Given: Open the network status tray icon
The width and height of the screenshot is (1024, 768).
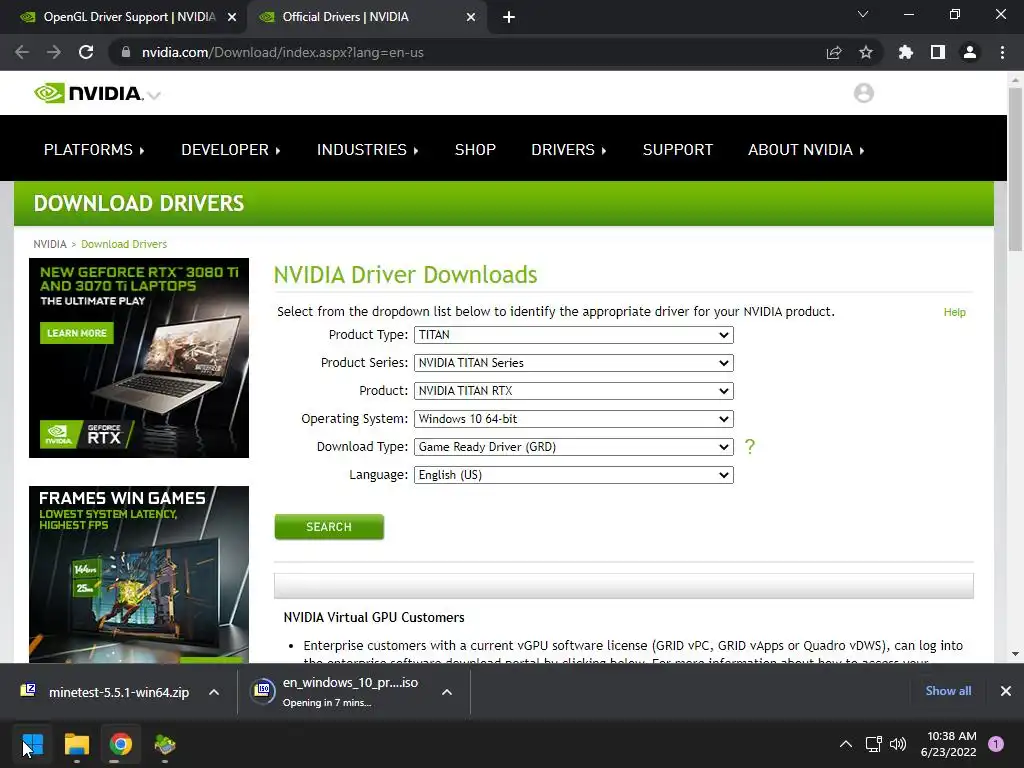Looking at the screenshot, I should [873, 744].
